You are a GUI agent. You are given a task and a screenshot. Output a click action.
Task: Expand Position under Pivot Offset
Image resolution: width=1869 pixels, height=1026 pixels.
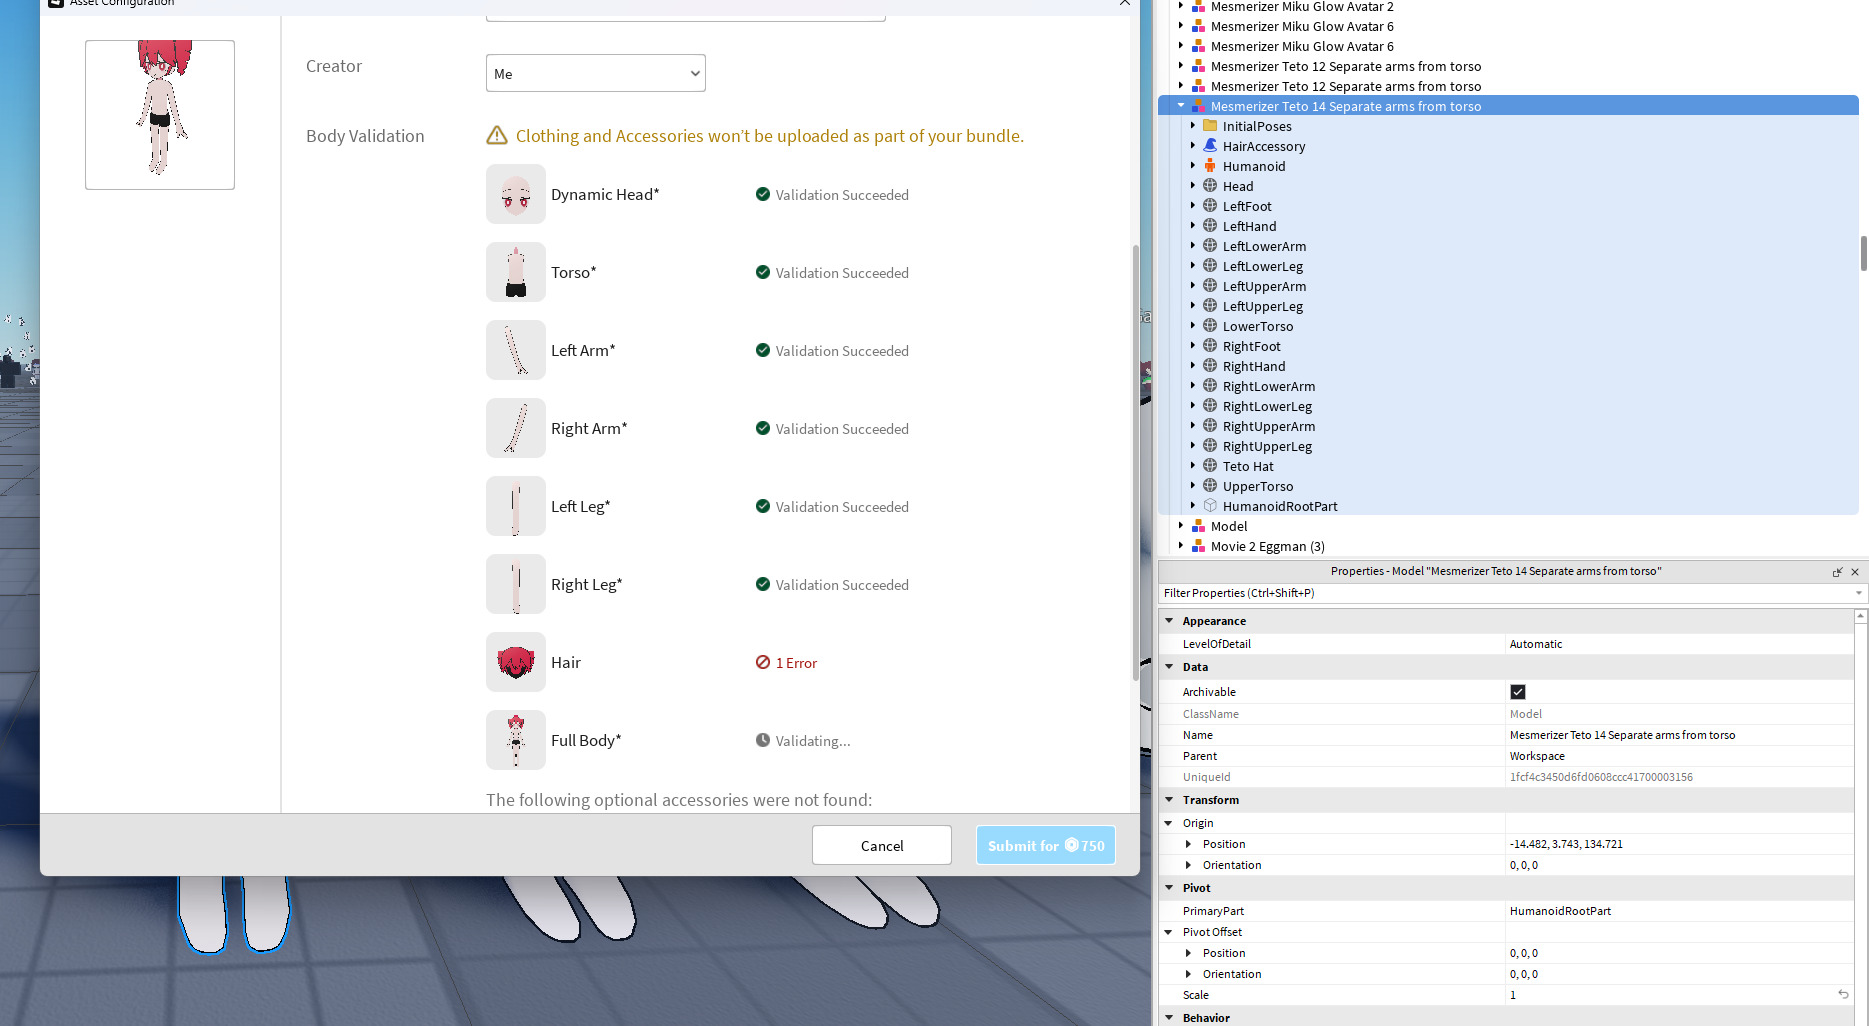coord(1188,952)
